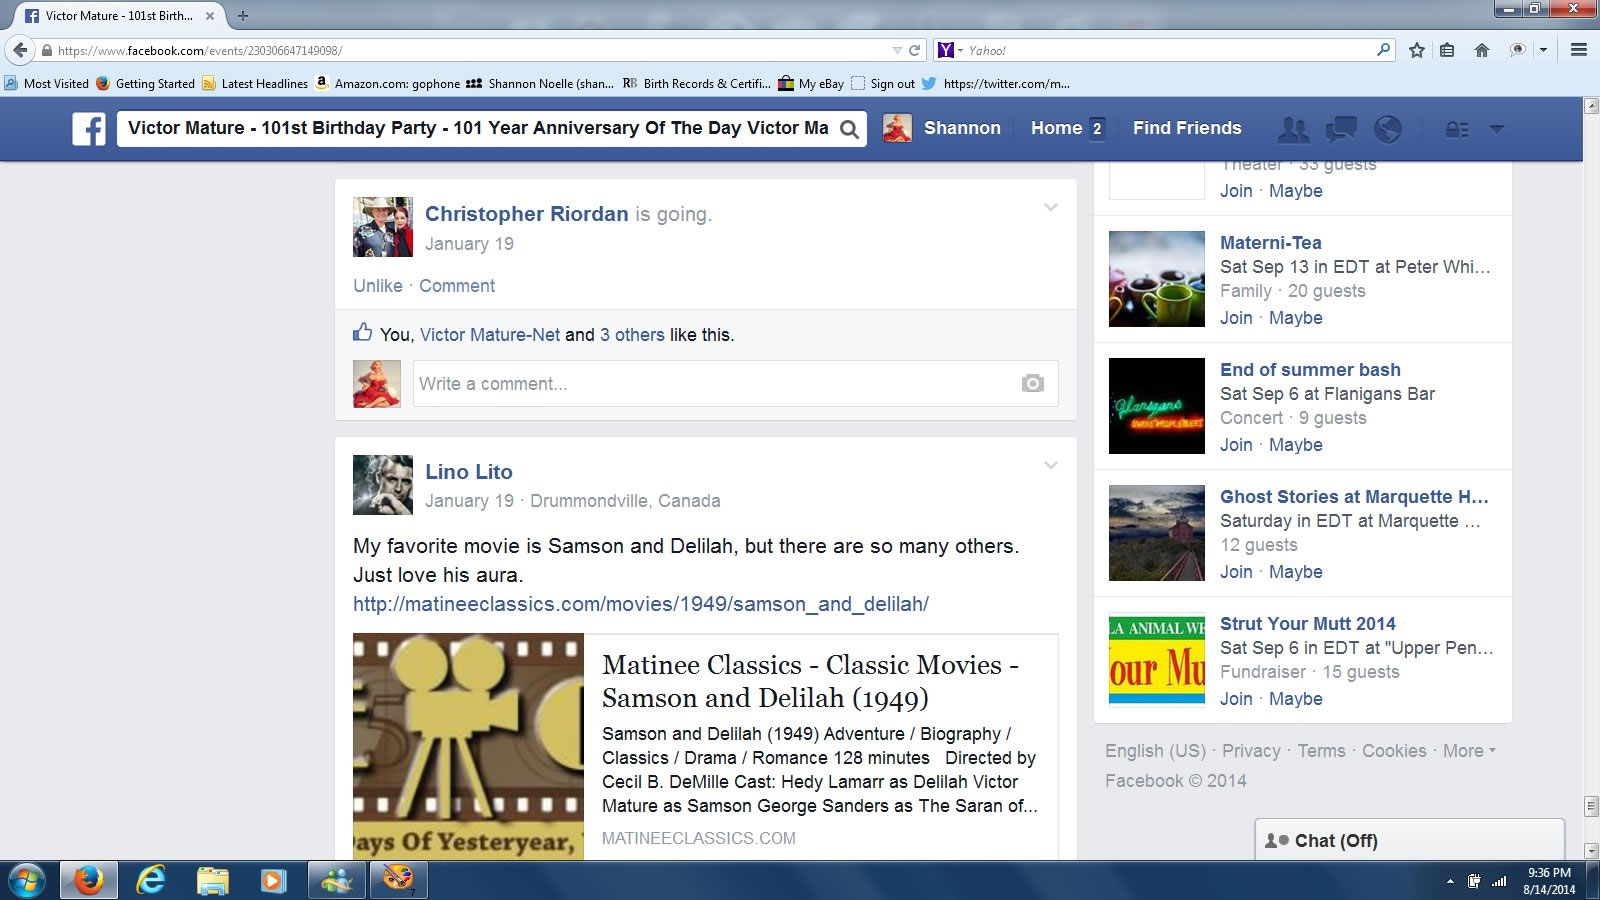Open the Paint icon on taskbar
The image size is (1600, 900).
tap(398, 881)
